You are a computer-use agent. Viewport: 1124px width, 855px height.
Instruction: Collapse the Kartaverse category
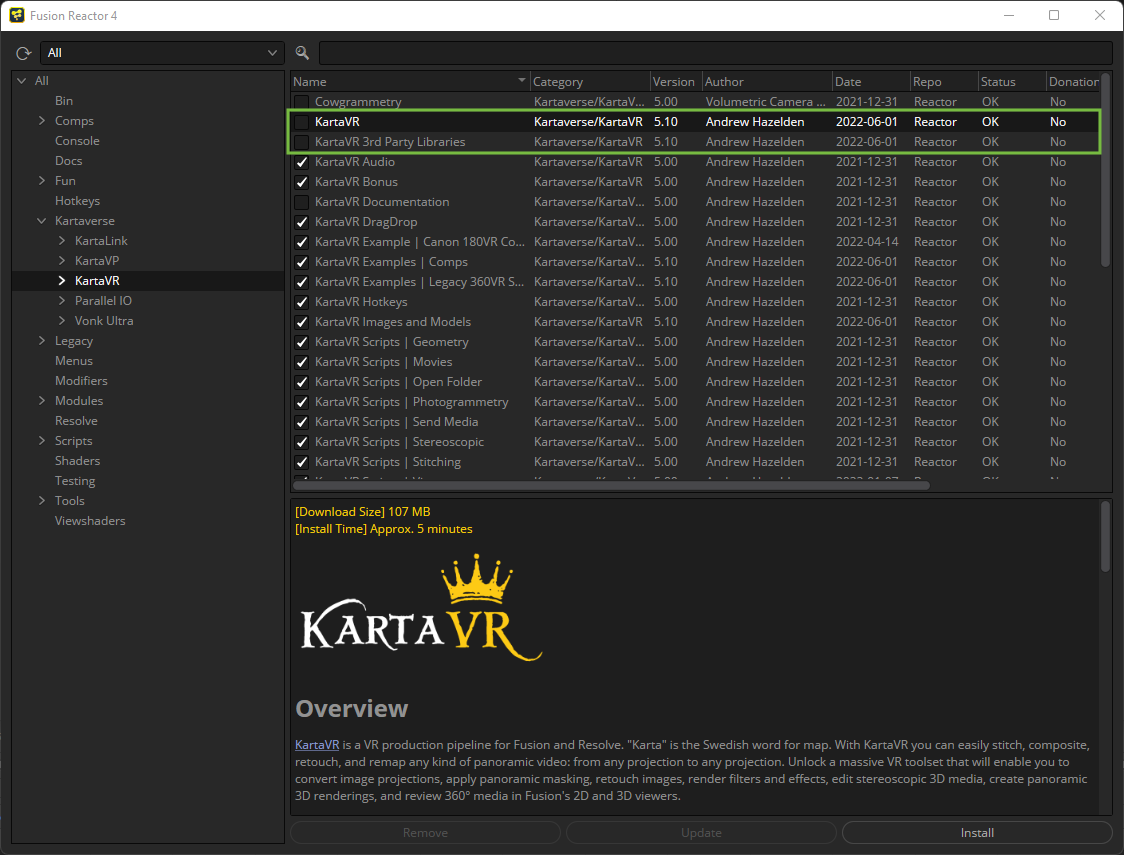pyautogui.click(x=42, y=221)
